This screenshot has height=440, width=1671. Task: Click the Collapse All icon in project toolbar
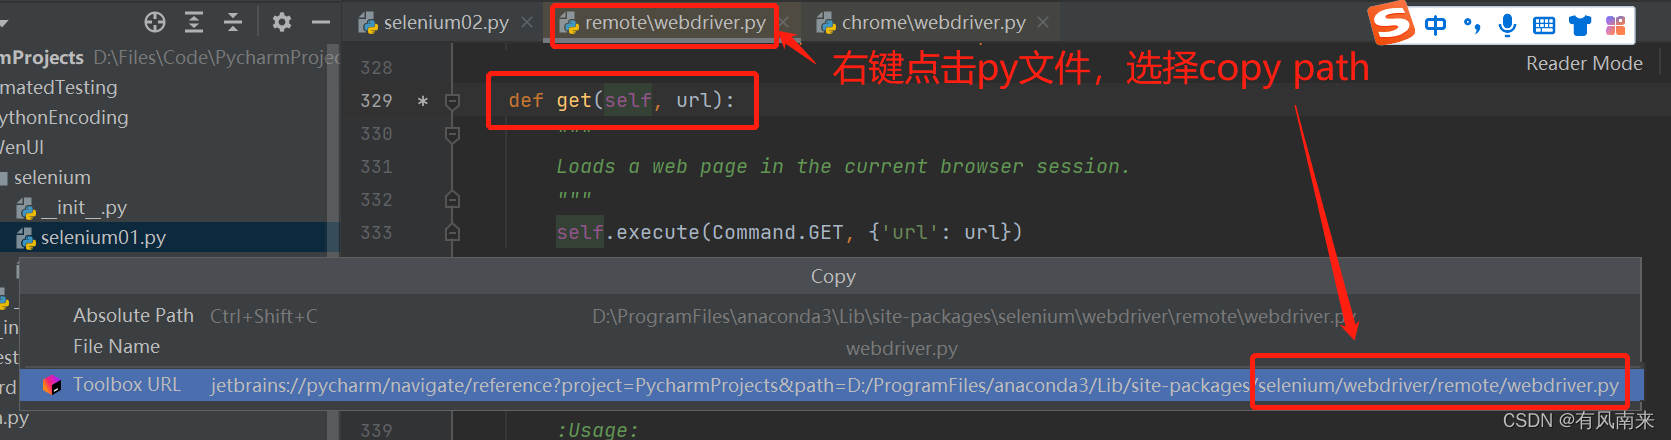(233, 22)
